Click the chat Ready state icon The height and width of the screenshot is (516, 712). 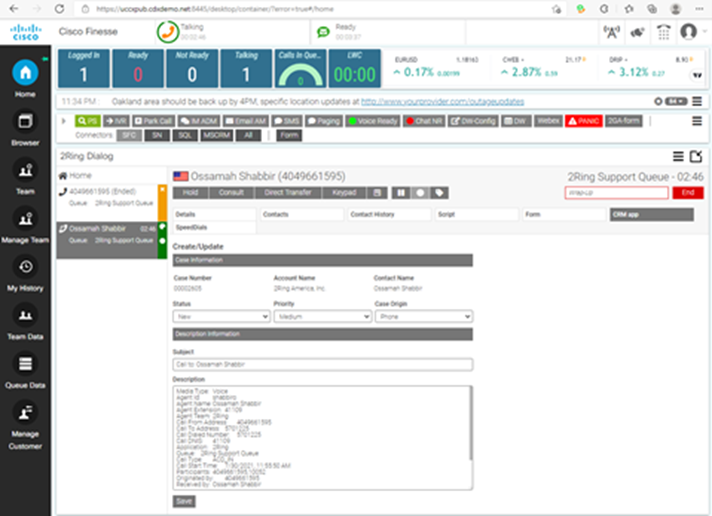click(323, 32)
